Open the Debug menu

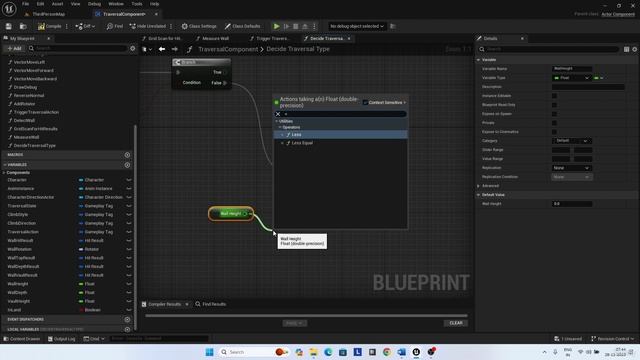point(94,4)
